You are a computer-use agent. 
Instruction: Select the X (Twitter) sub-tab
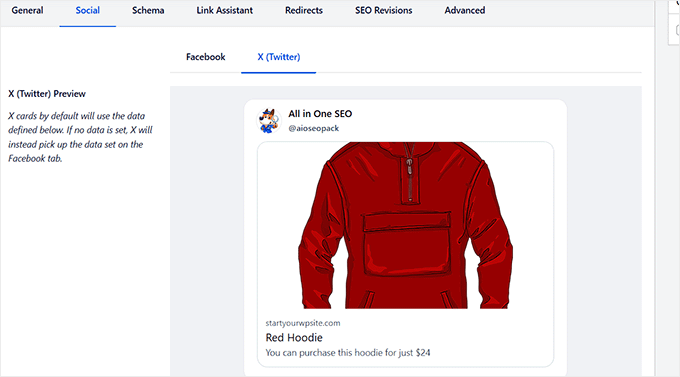click(x=278, y=57)
